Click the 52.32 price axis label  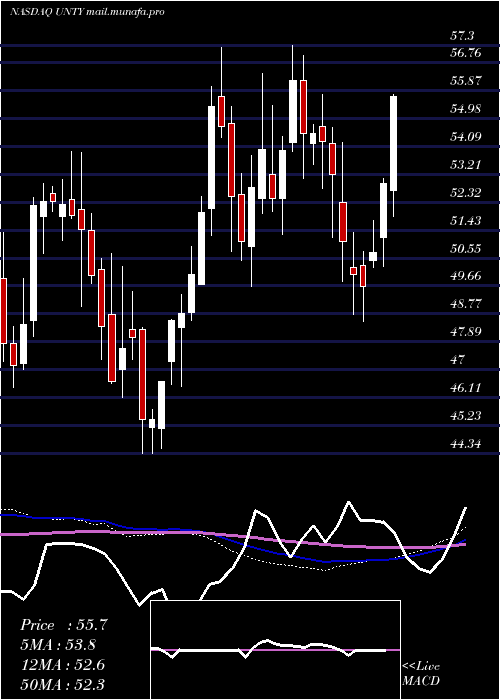tap(466, 192)
